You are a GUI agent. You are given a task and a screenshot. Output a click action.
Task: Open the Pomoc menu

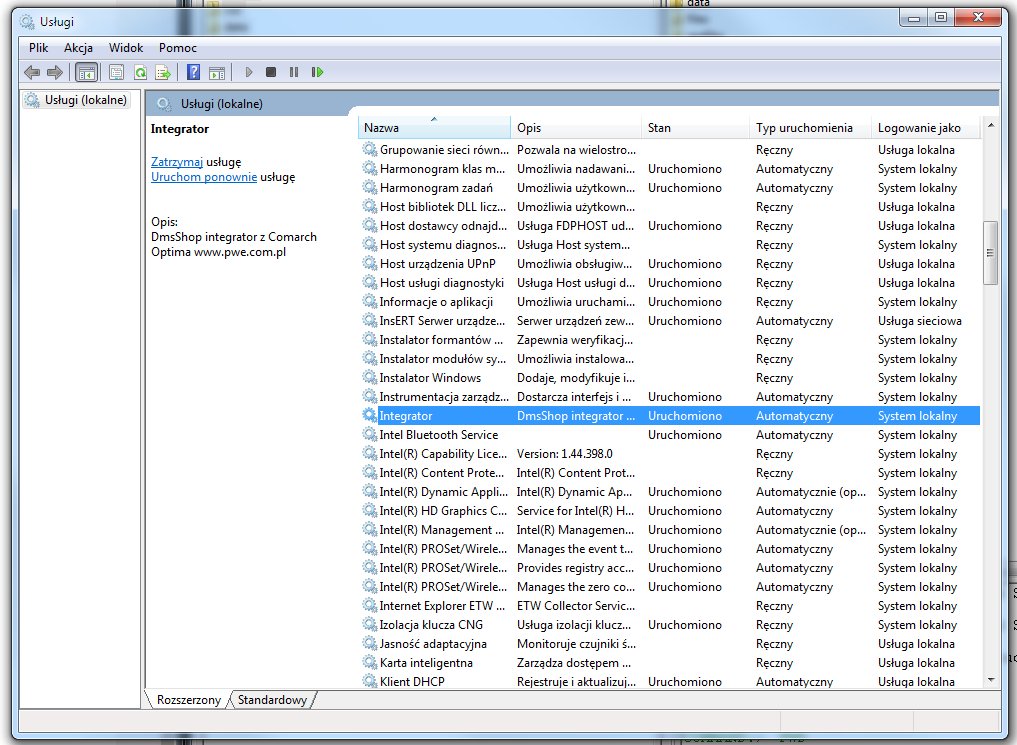click(x=178, y=47)
